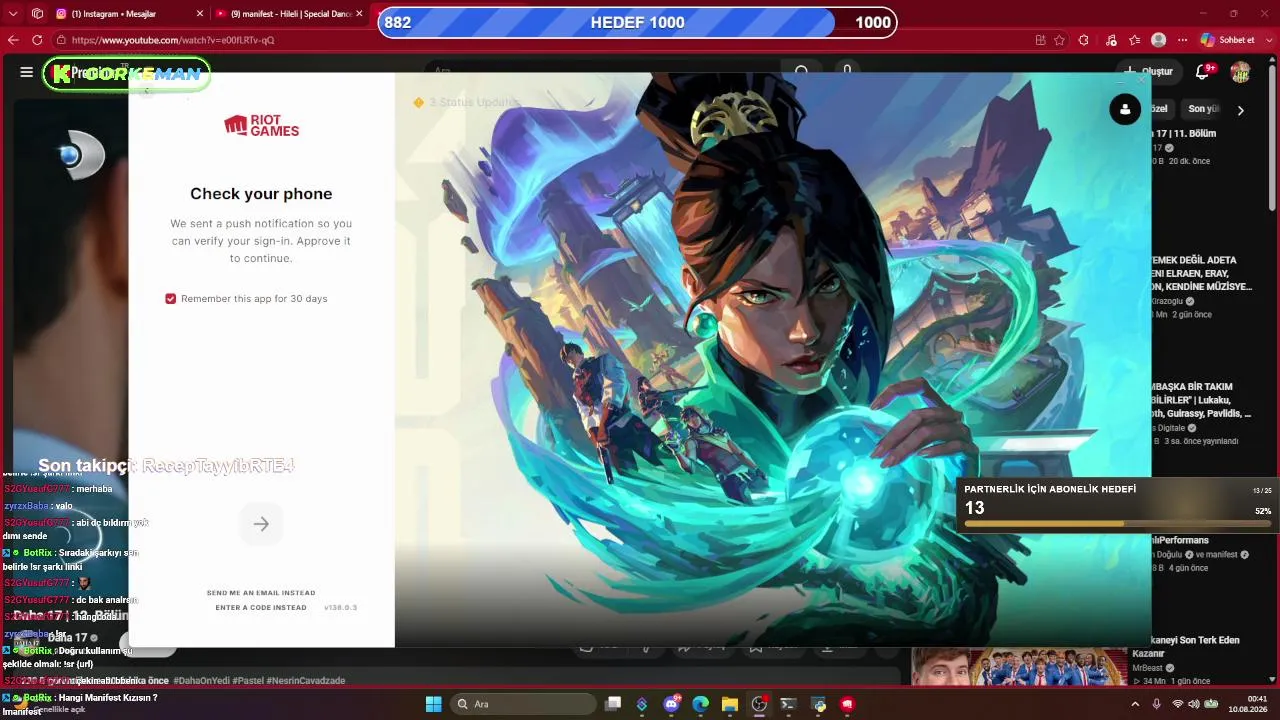Image resolution: width=1280 pixels, height=720 pixels.
Task: Click the arrow continue button in Riot login
Action: tap(261, 524)
